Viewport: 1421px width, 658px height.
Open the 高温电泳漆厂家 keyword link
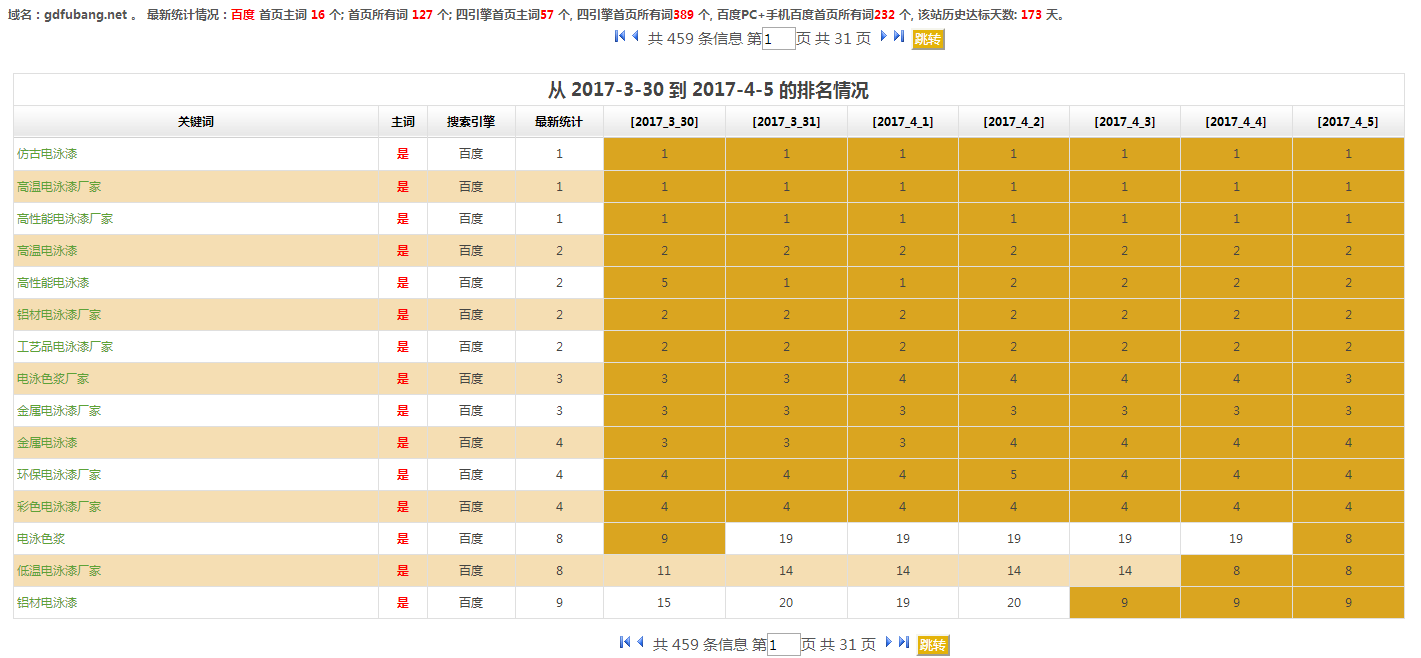pos(59,186)
